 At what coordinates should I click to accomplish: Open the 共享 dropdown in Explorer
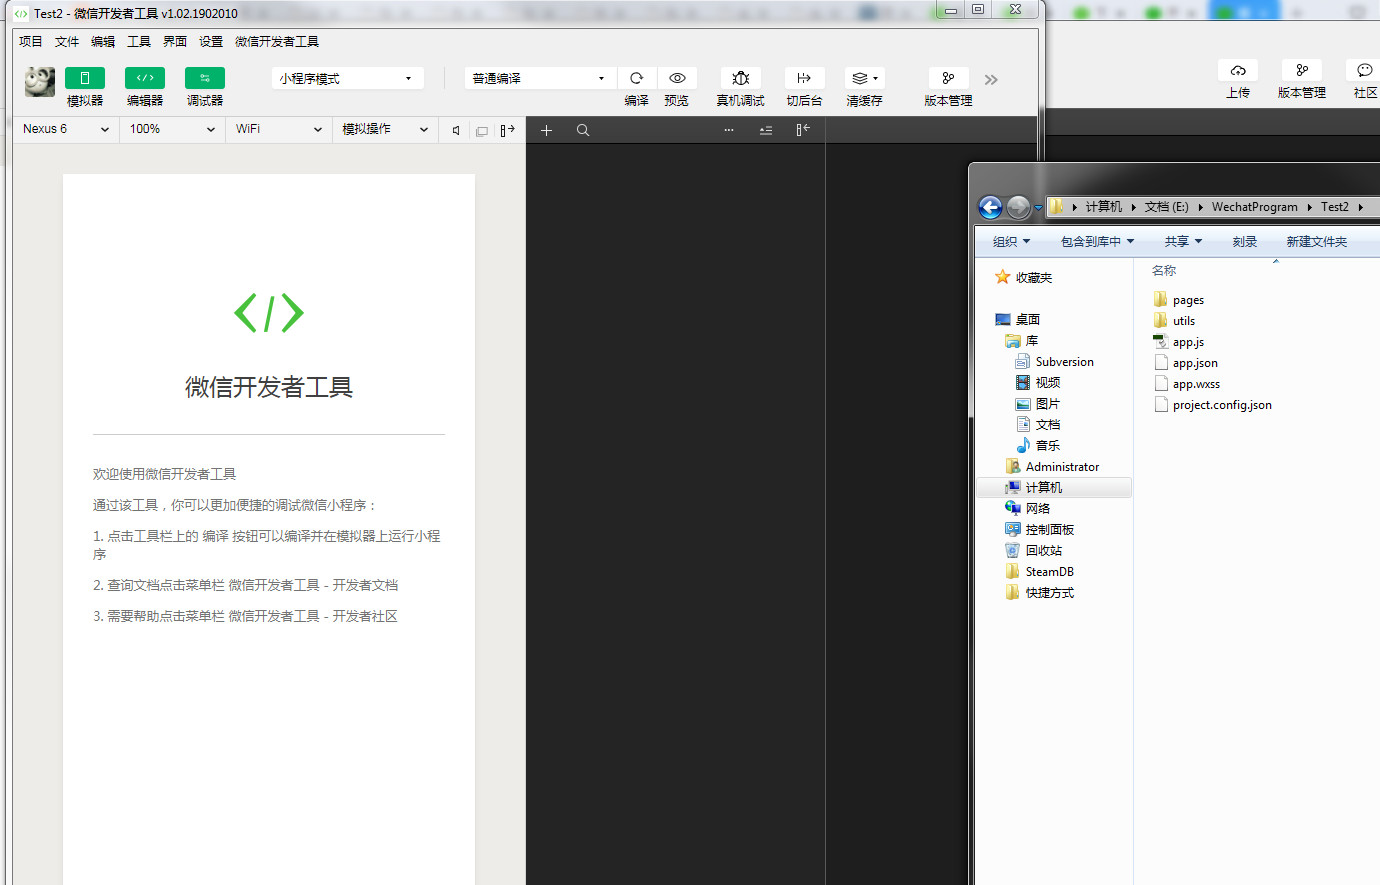point(1183,242)
